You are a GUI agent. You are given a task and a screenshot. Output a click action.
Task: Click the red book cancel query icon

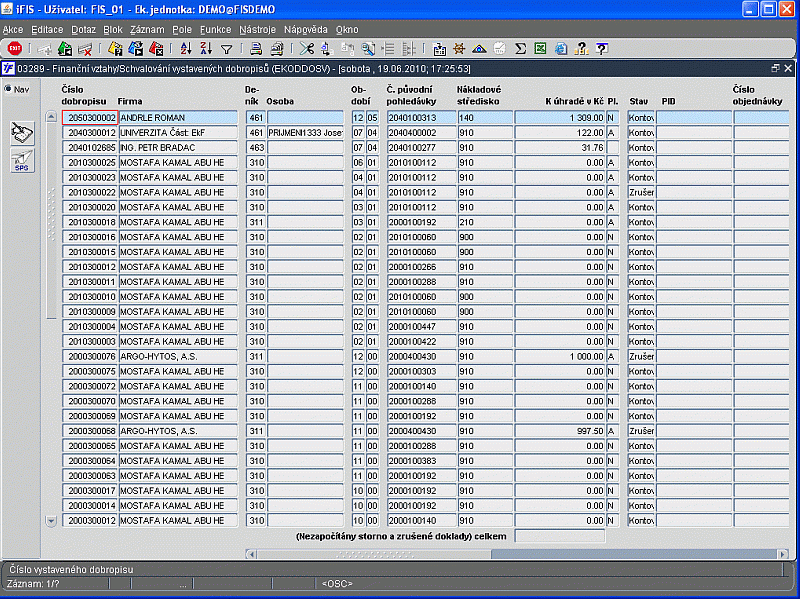point(156,48)
